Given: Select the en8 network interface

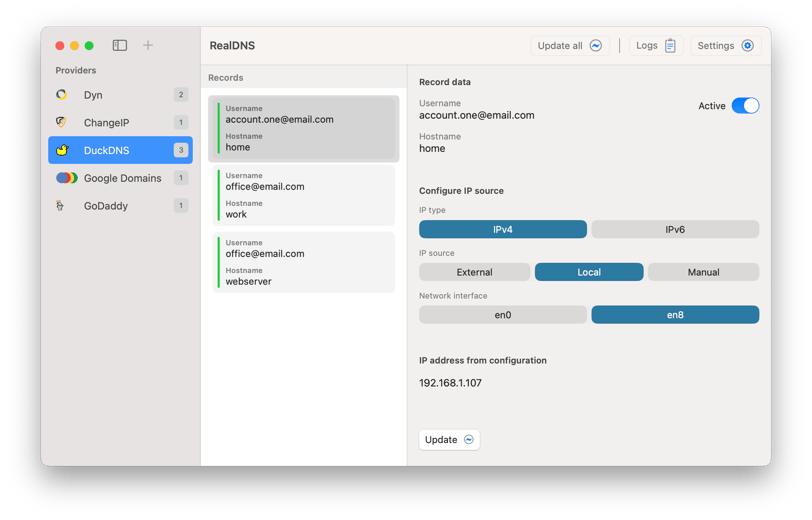Looking at the screenshot, I should coord(675,315).
